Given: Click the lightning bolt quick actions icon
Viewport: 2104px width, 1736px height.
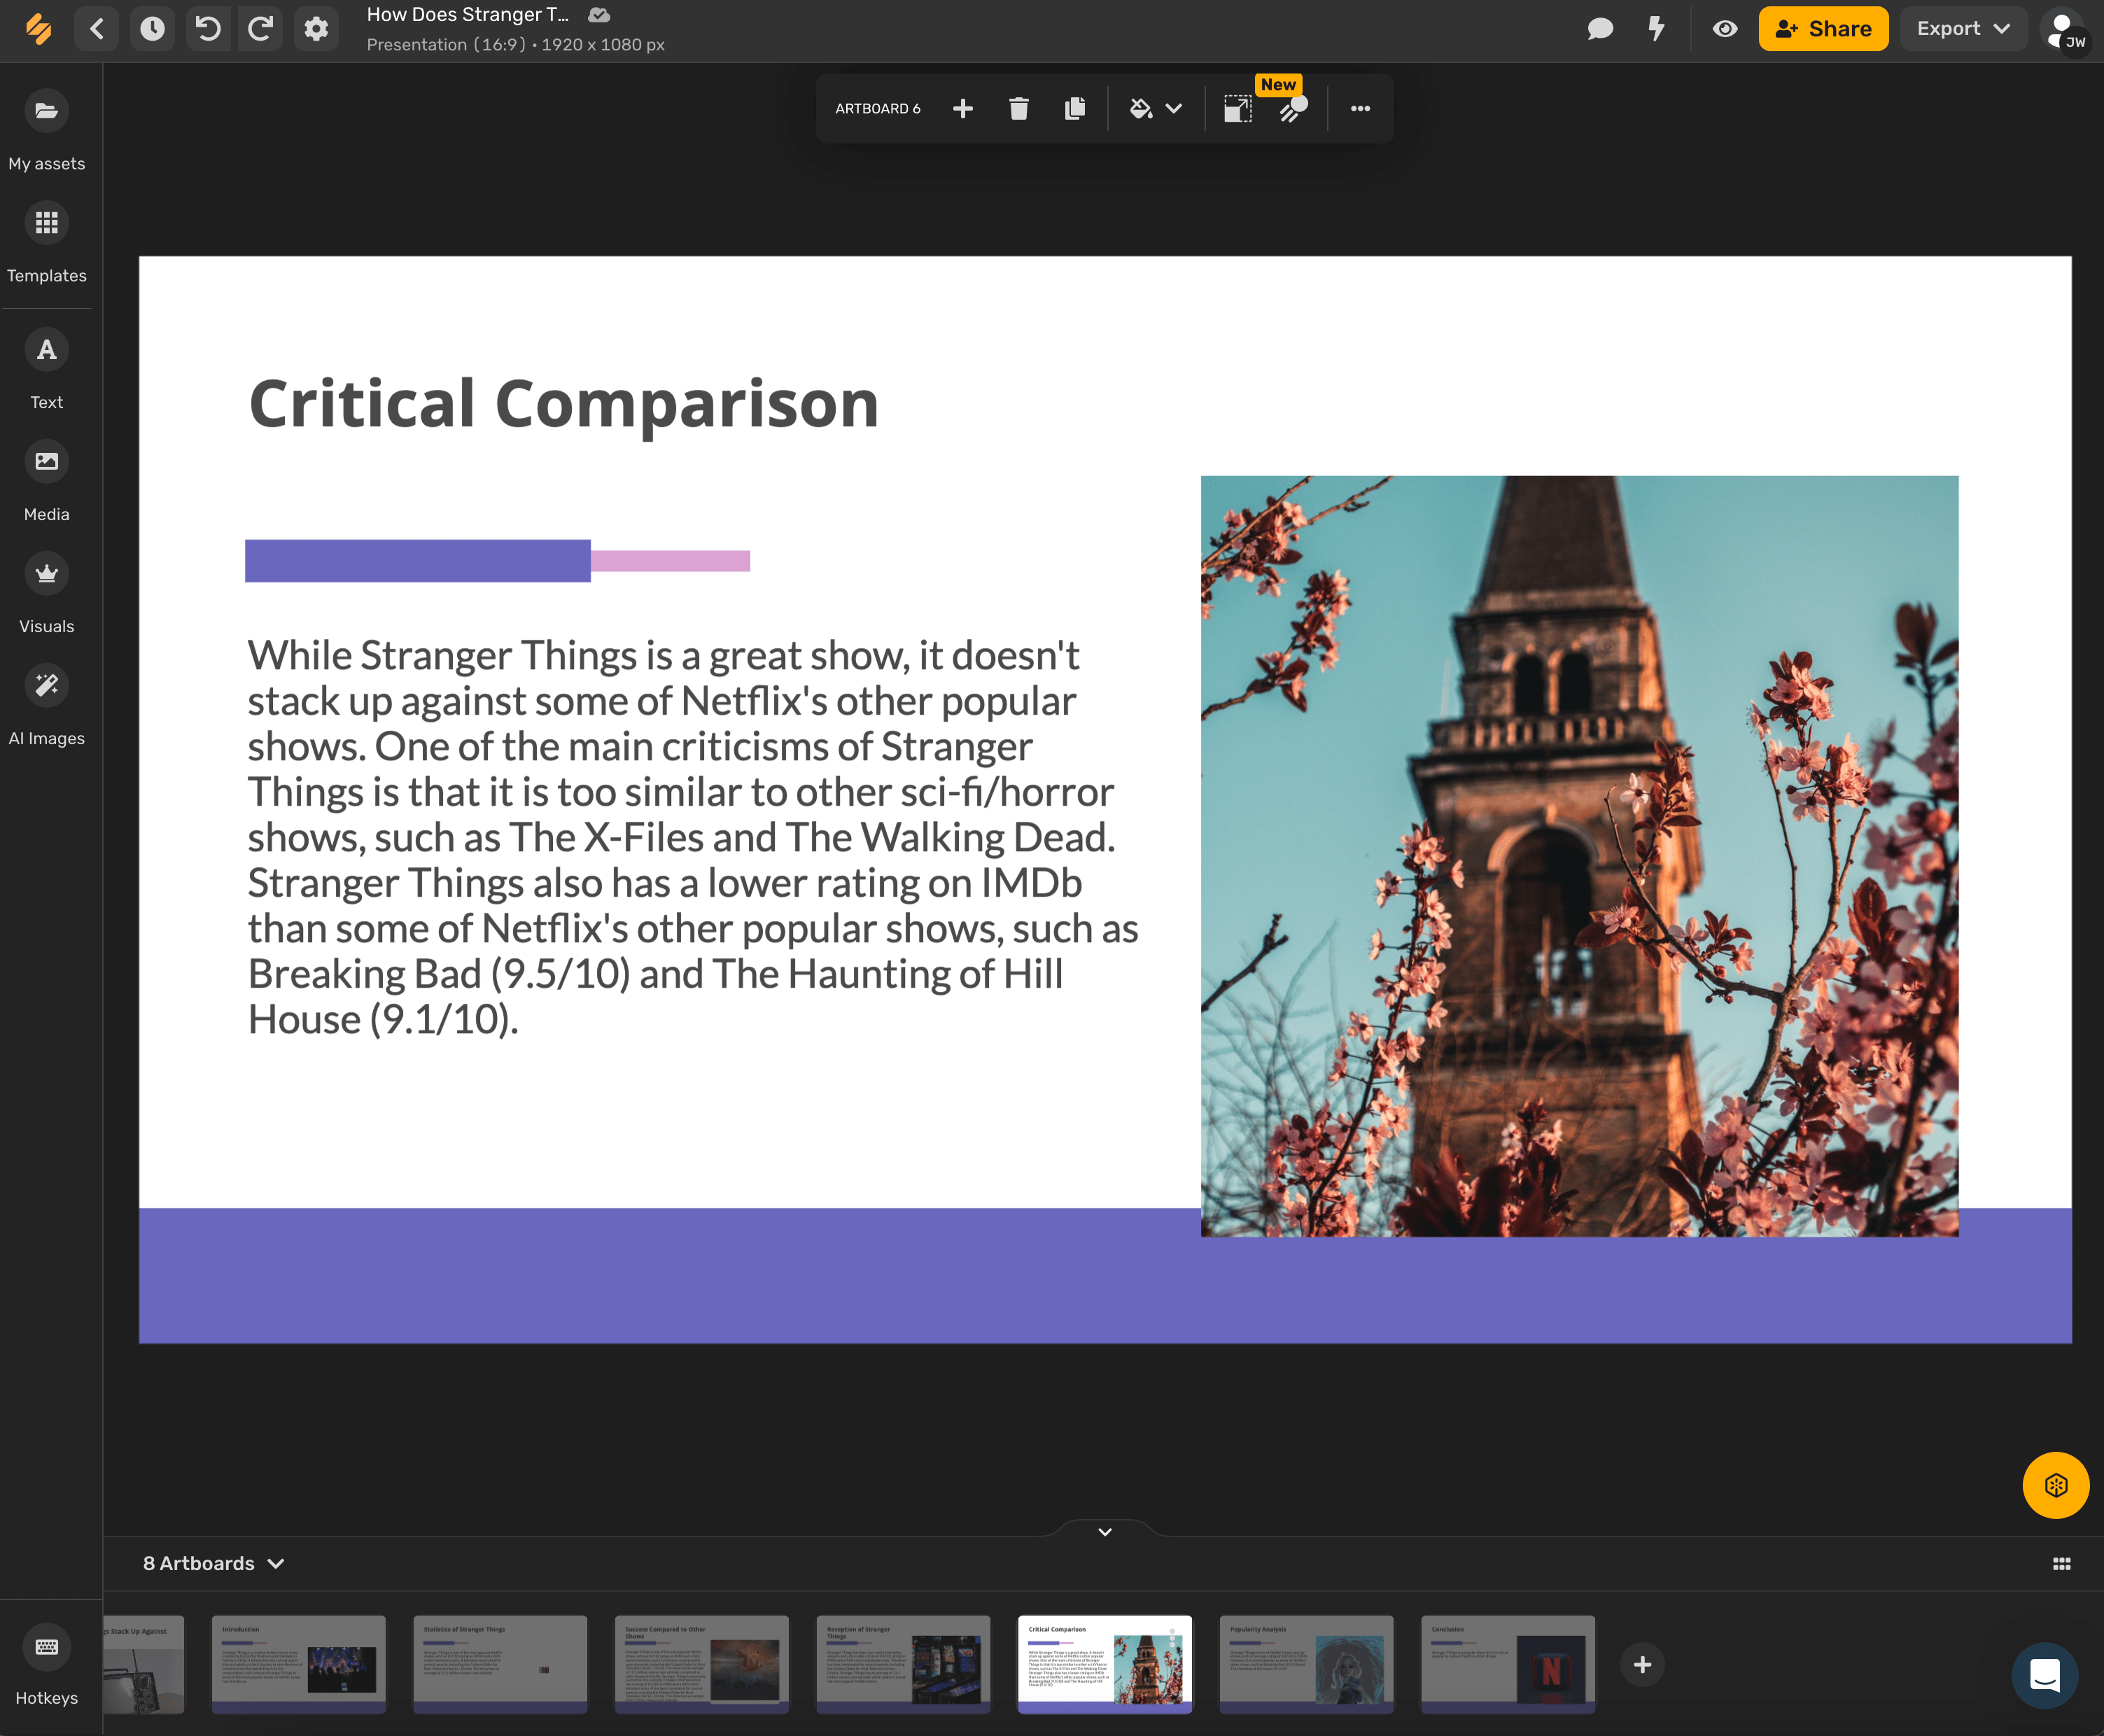Looking at the screenshot, I should (1656, 29).
